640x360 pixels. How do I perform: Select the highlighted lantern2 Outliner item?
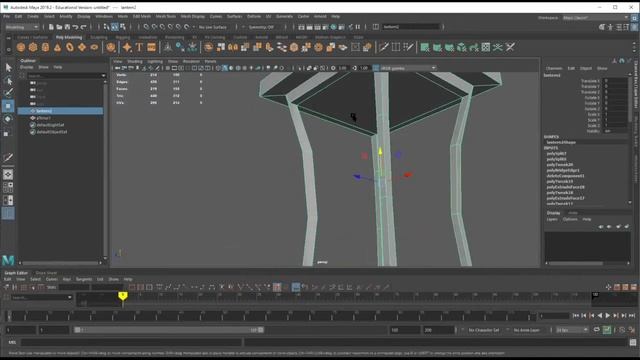coord(60,111)
